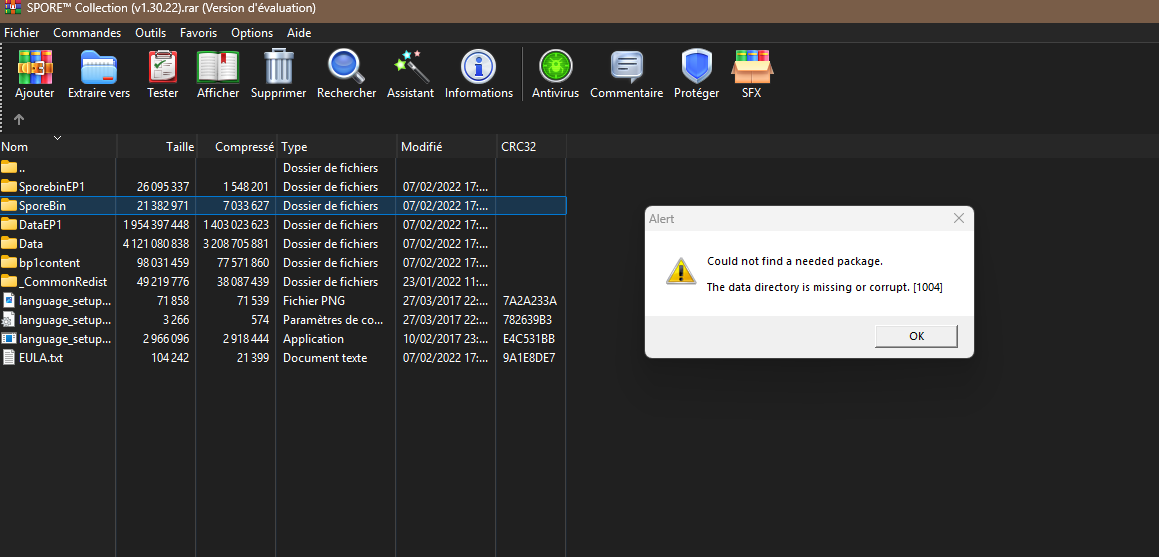Click the 'Fichier PNG' type cell

[314, 301]
